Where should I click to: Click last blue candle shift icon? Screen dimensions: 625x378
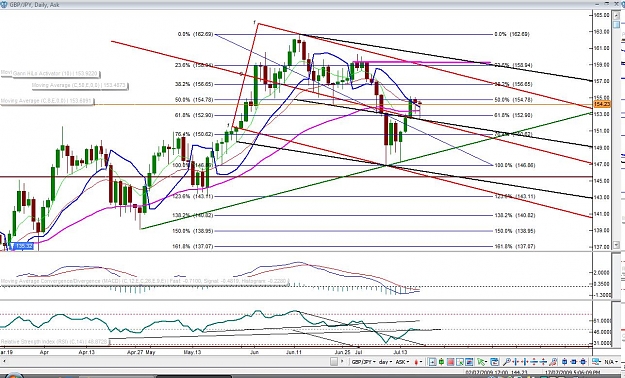tap(583, 362)
